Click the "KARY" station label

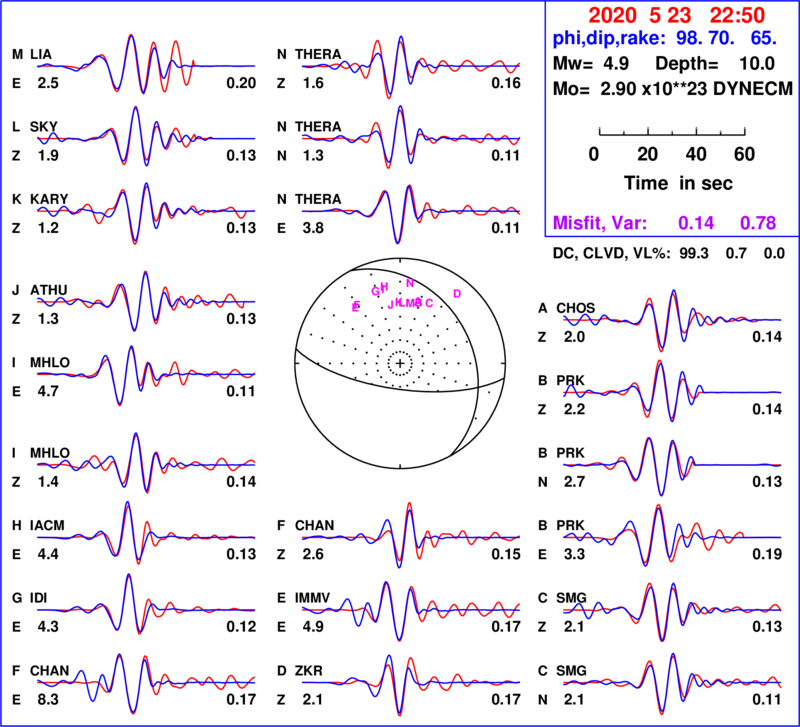(x=49, y=199)
